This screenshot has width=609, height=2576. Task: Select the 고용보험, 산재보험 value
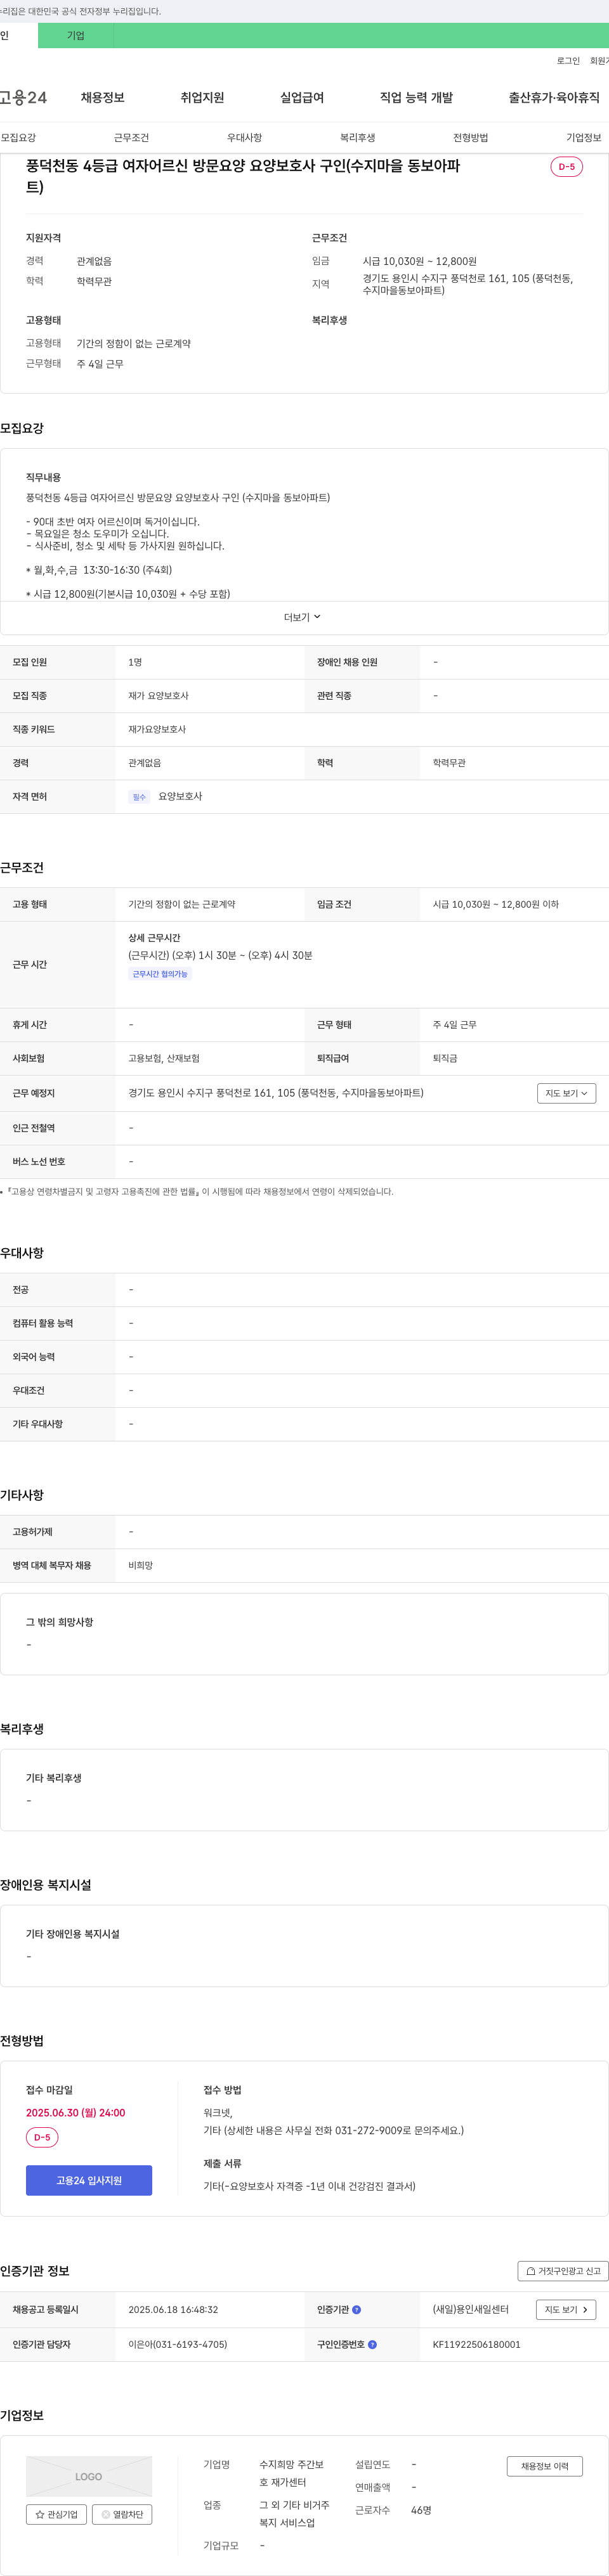(x=164, y=1058)
